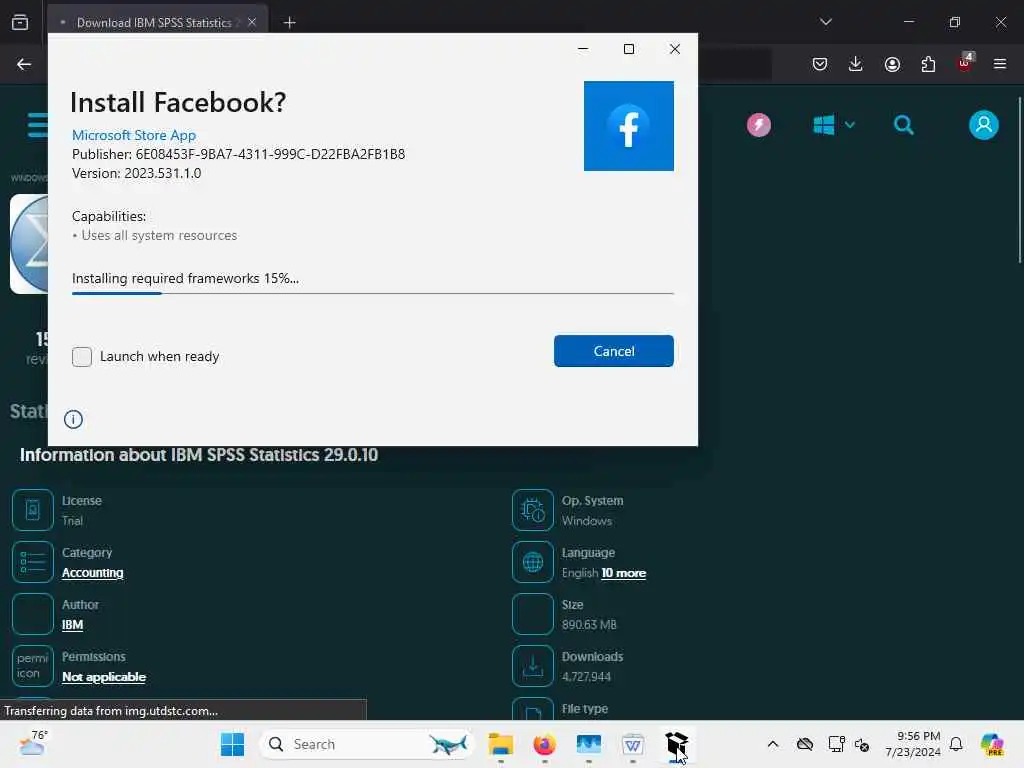Viewport: 1024px width, 768px height.
Task: Save page to Pocket icon
Action: [x=820, y=64]
